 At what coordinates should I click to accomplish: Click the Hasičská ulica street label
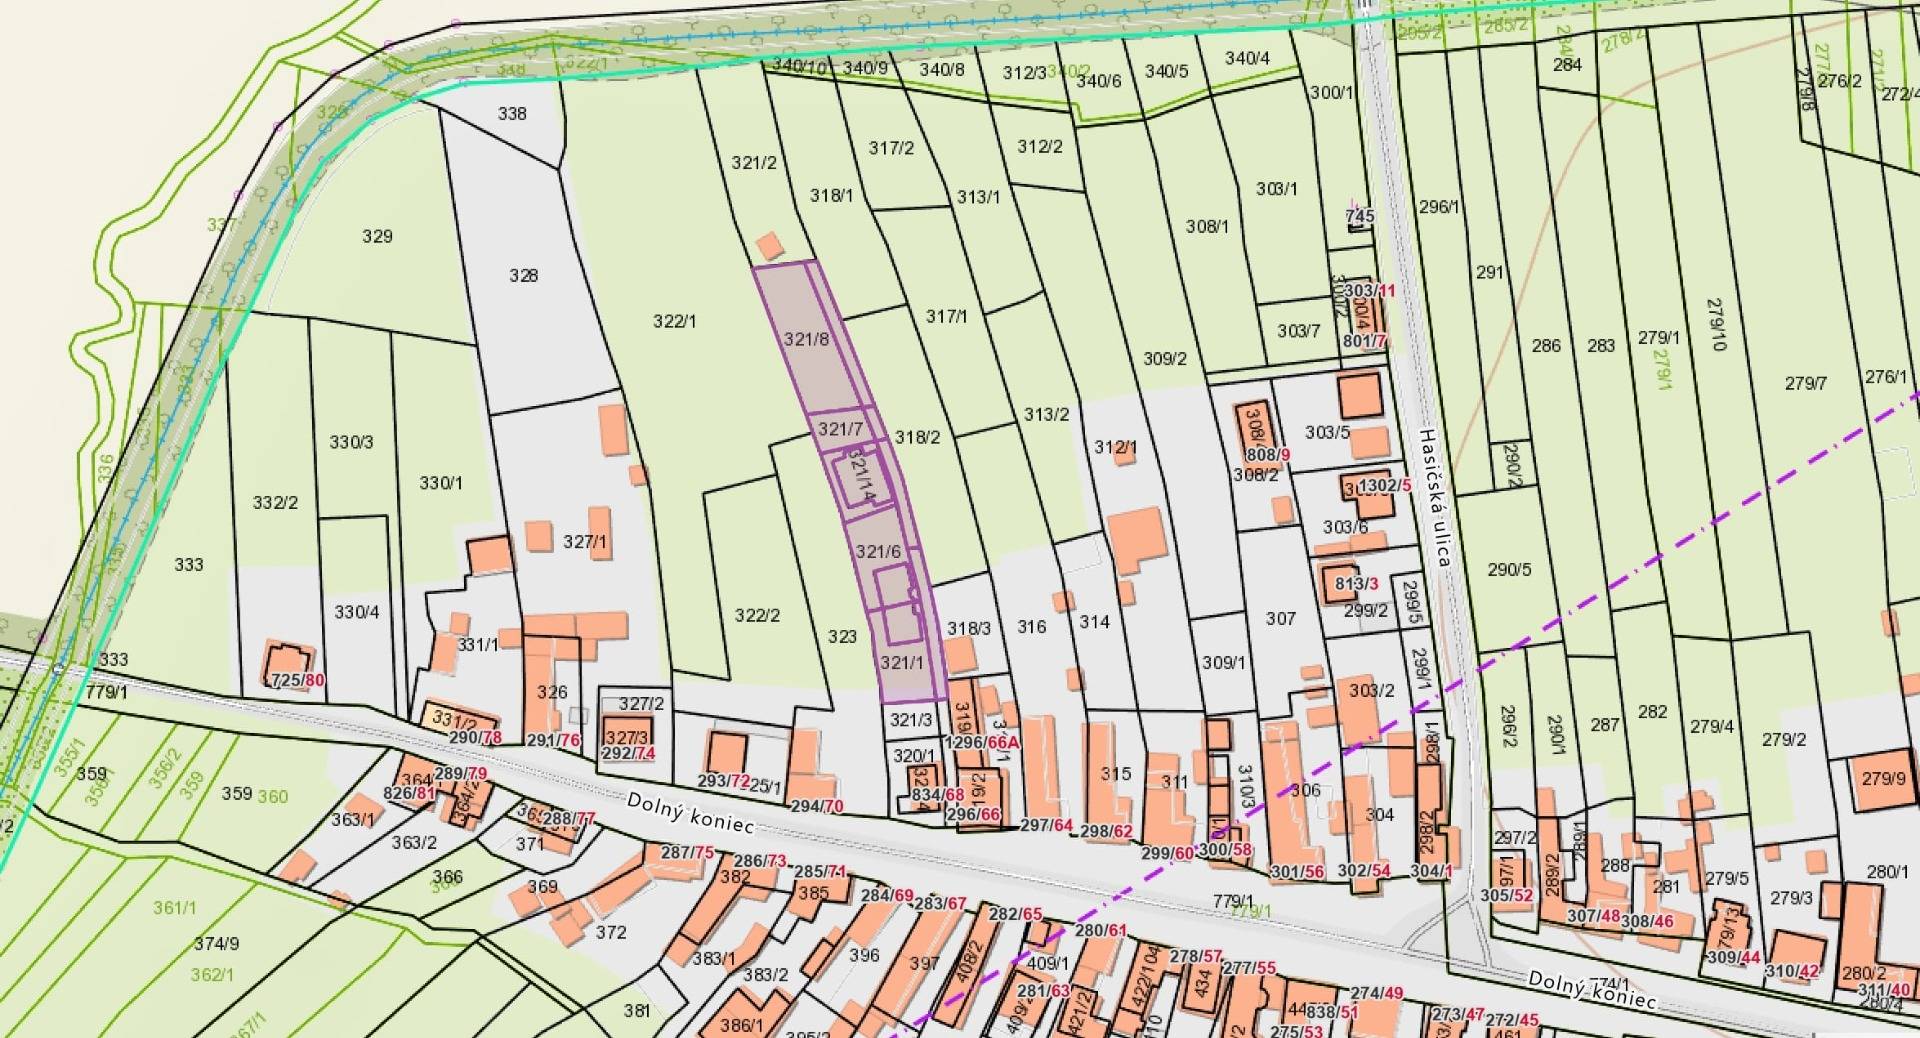tap(1433, 497)
